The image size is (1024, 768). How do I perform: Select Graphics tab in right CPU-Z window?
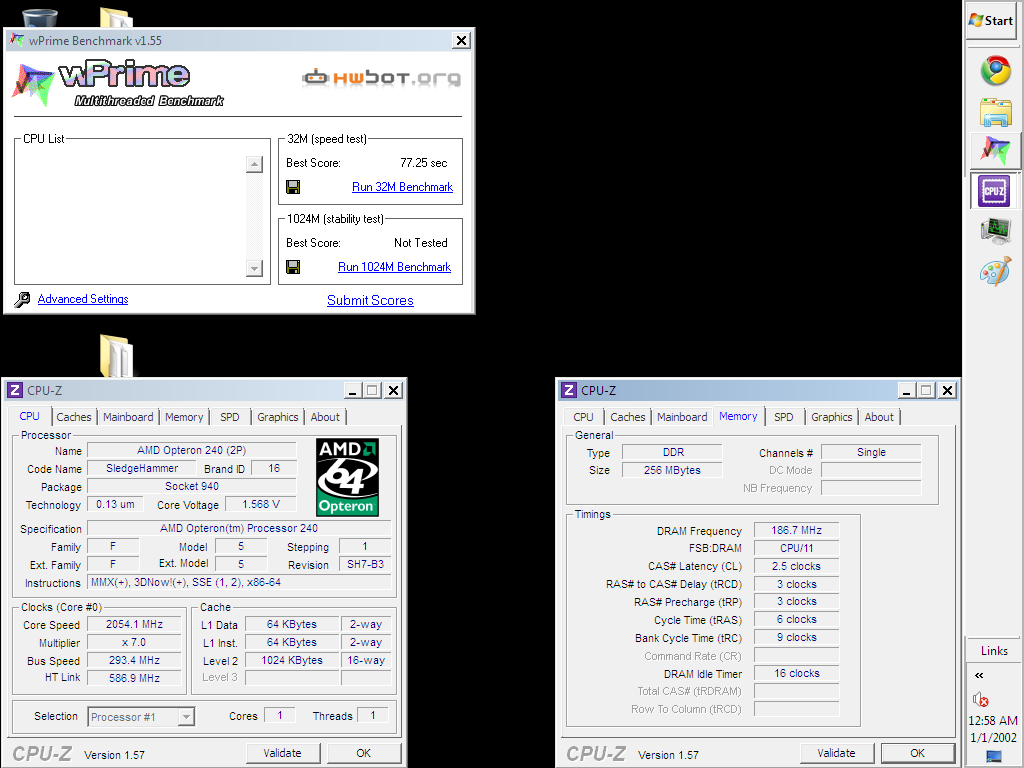pos(831,417)
